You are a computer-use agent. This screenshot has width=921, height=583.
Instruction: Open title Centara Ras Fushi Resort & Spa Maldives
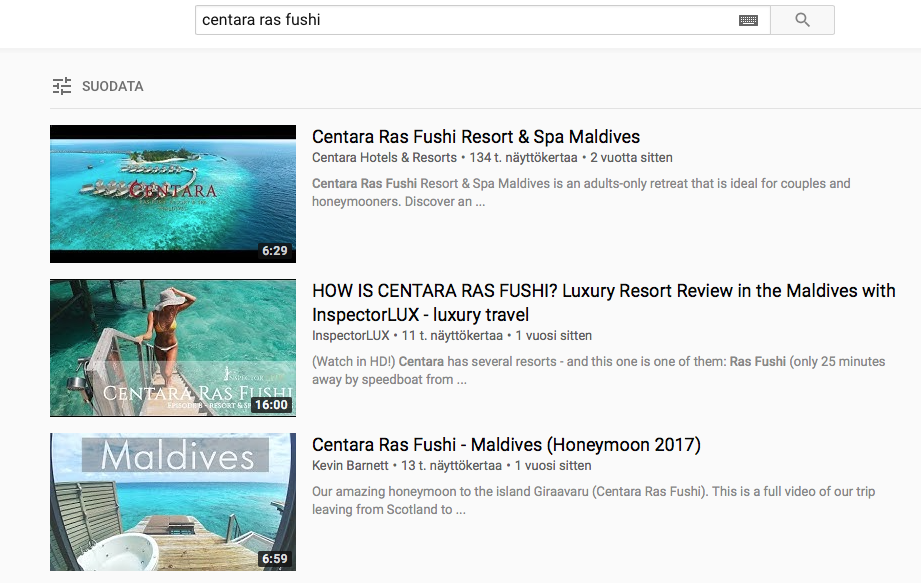click(476, 137)
